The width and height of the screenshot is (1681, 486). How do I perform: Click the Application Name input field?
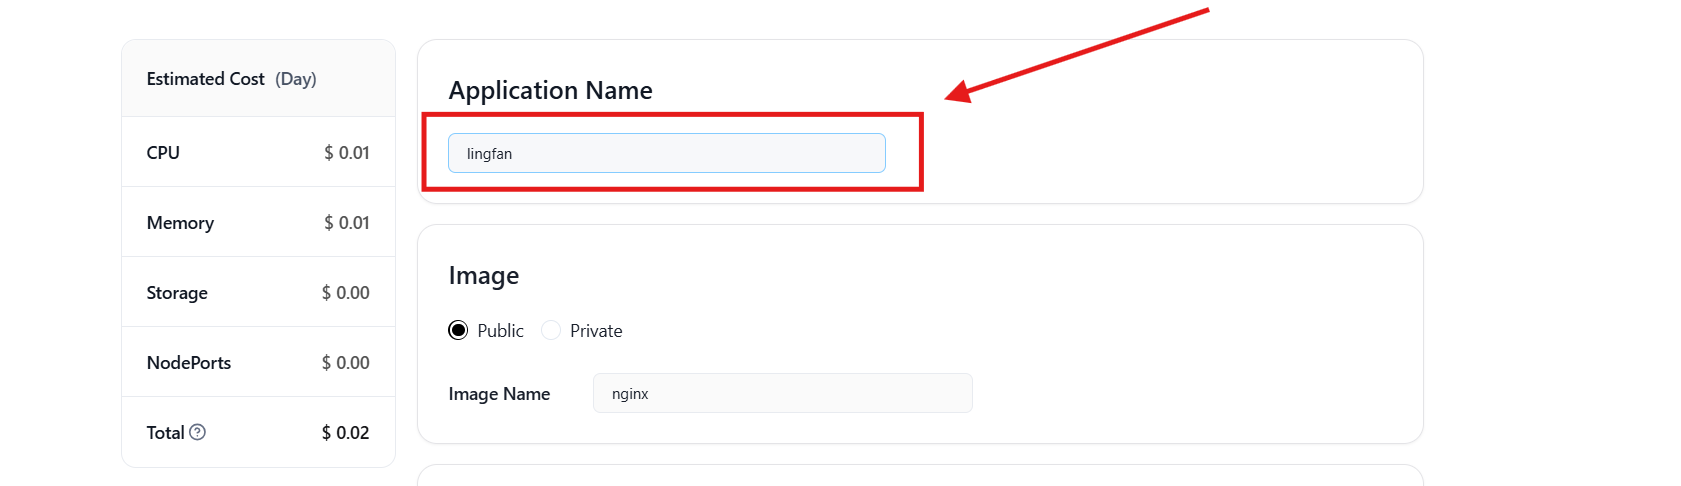coord(667,153)
